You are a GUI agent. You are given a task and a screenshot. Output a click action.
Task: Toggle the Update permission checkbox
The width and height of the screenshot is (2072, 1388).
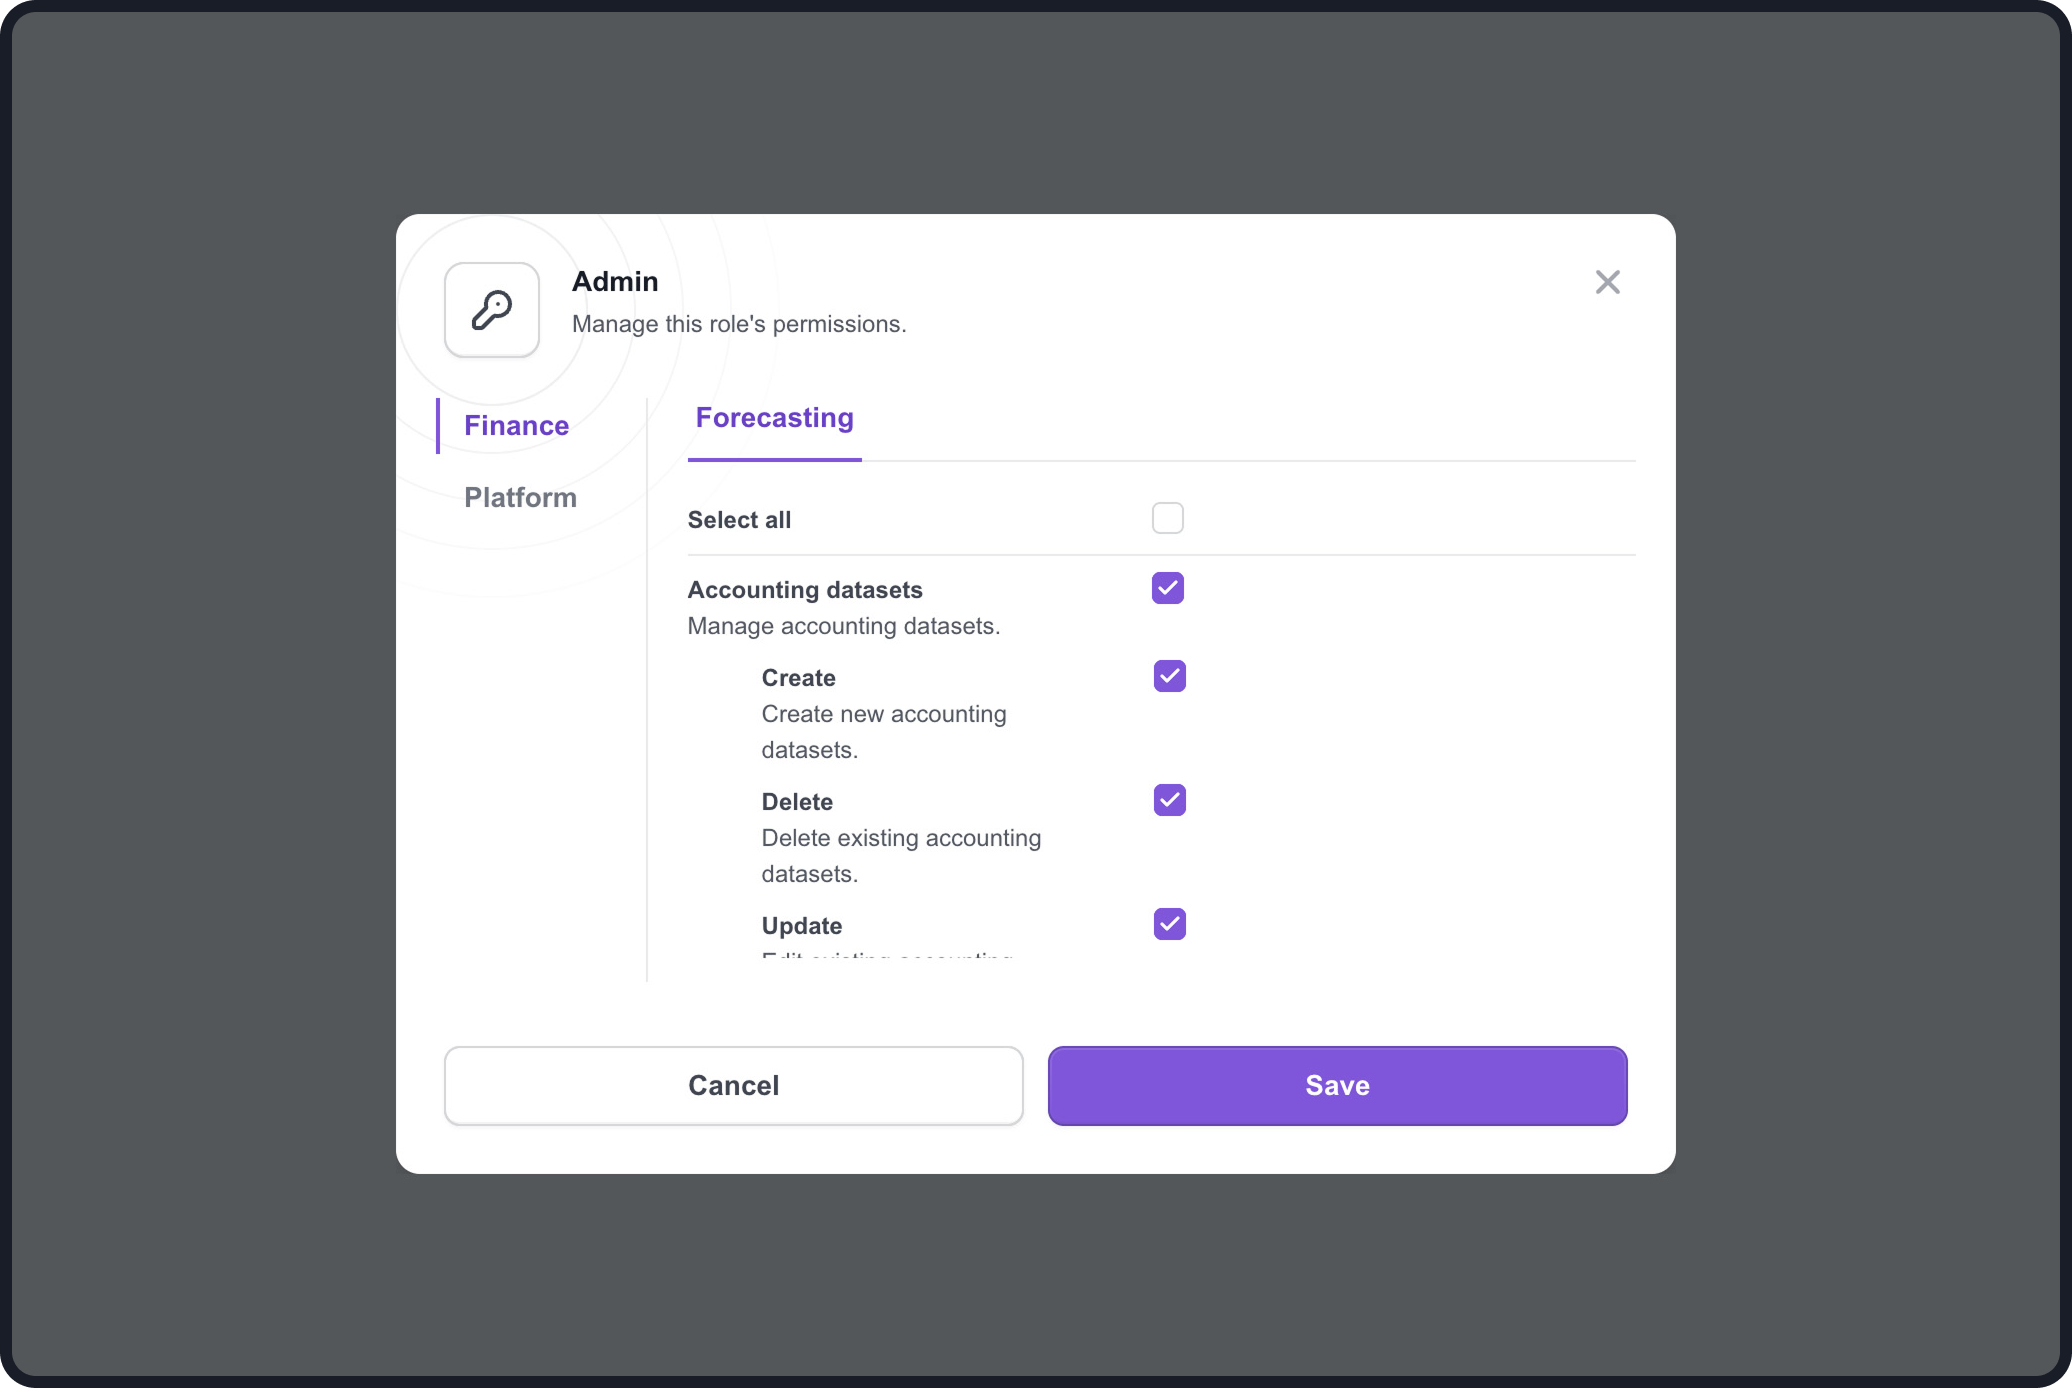pos(1170,924)
